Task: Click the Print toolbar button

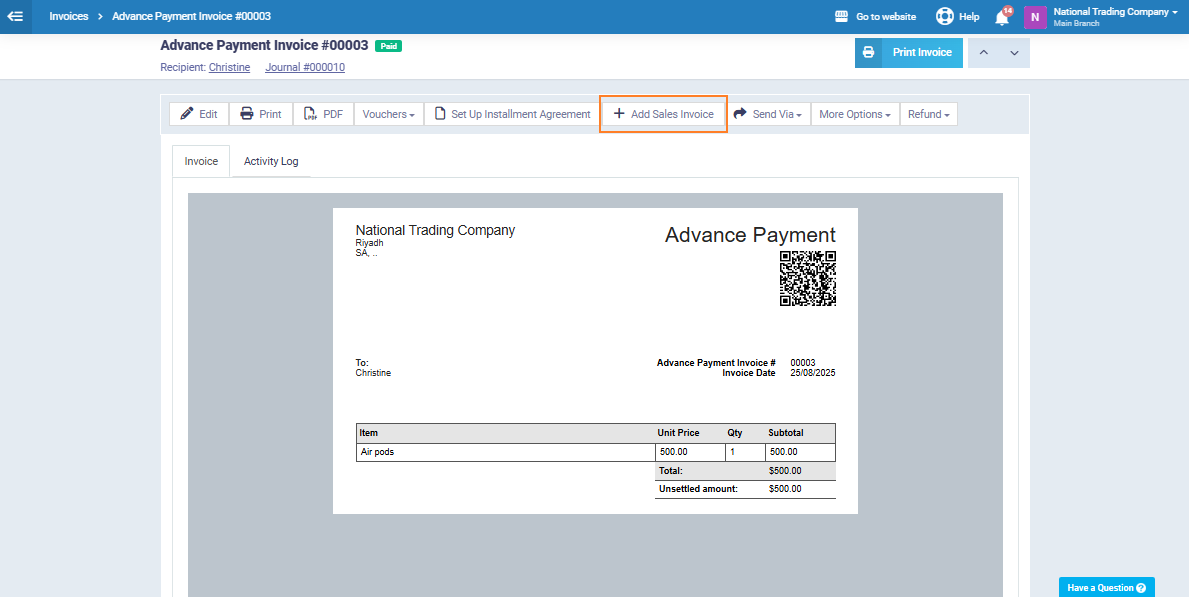Action: (x=261, y=114)
